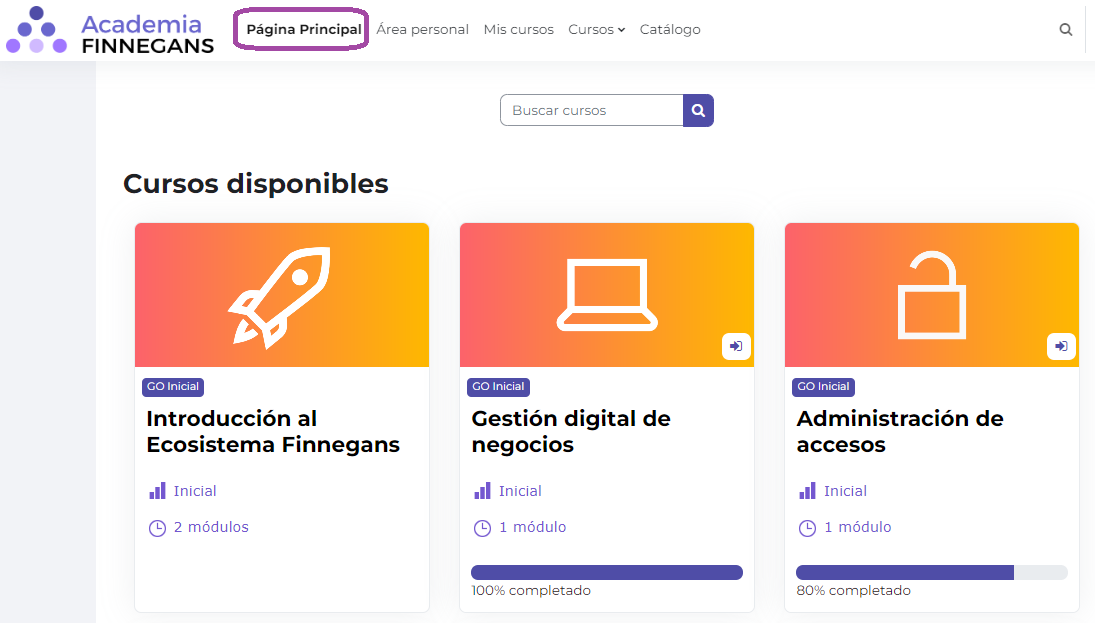Open Administración de accesos course title
The image size is (1095, 623).
pos(899,432)
